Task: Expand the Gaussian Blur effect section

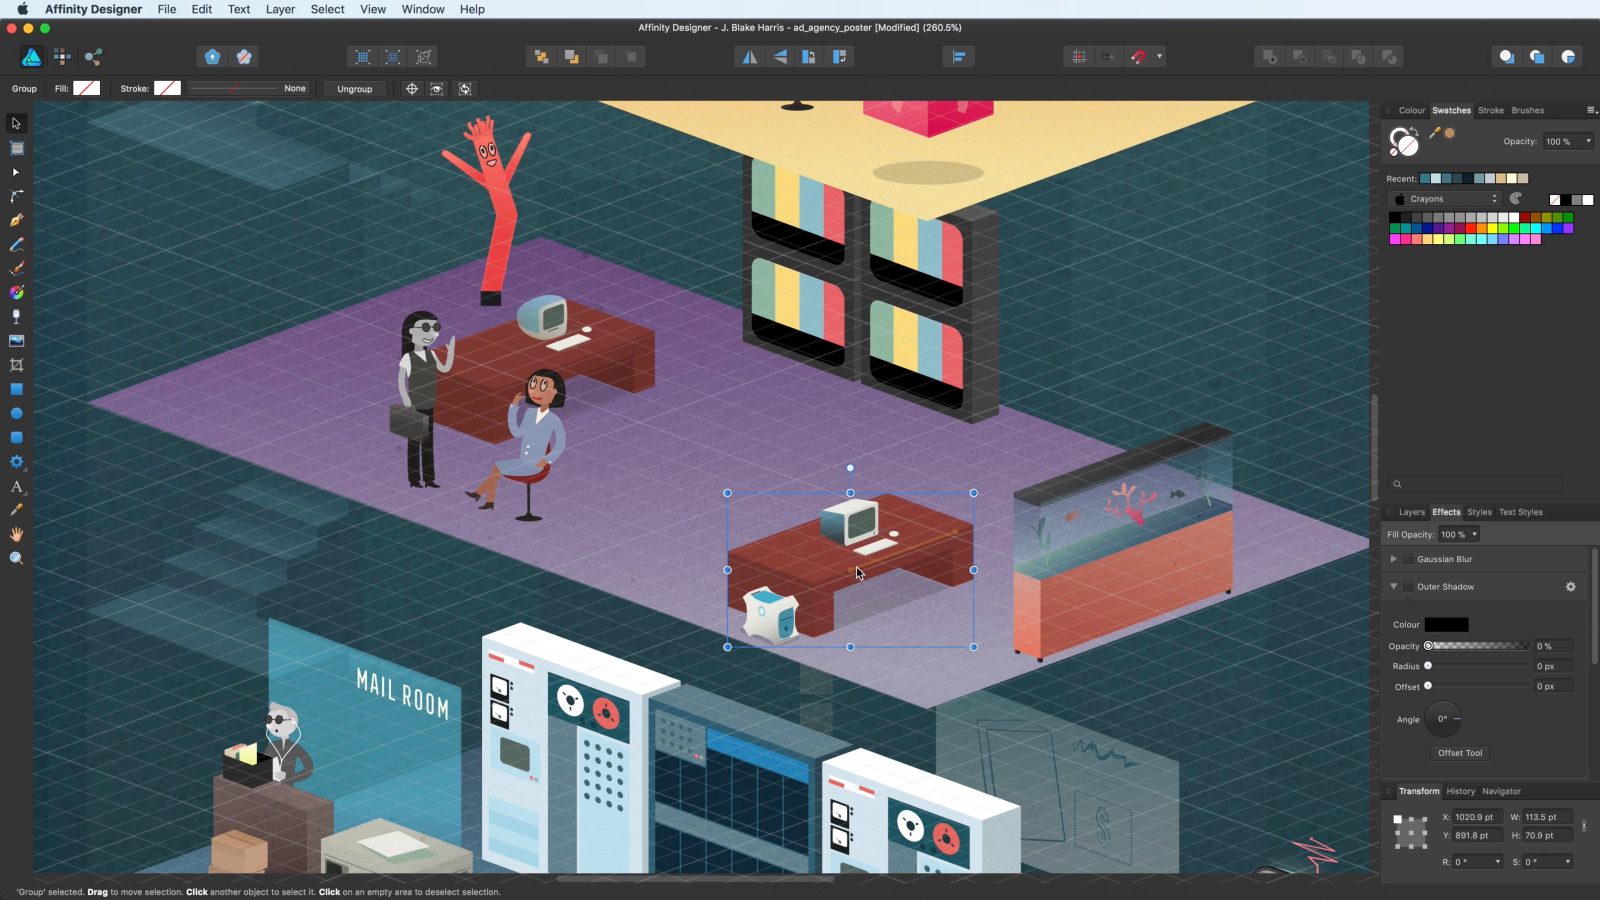Action: pos(1393,559)
